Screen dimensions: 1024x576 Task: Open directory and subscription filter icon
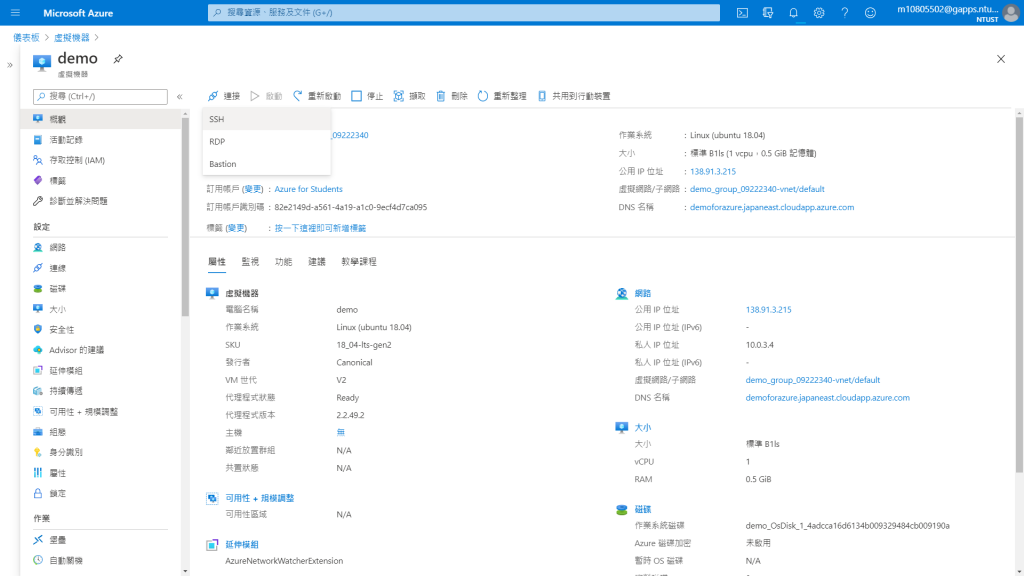(768, 12)
